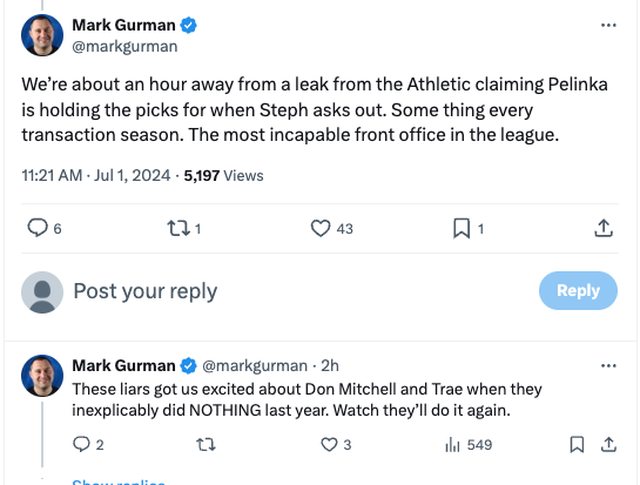Image resolution: width=640 pixels, height=485 pixels.
Task: Share the Don Mitchell reply tweet
Action: pyautogui.click(x=606, y=444)
